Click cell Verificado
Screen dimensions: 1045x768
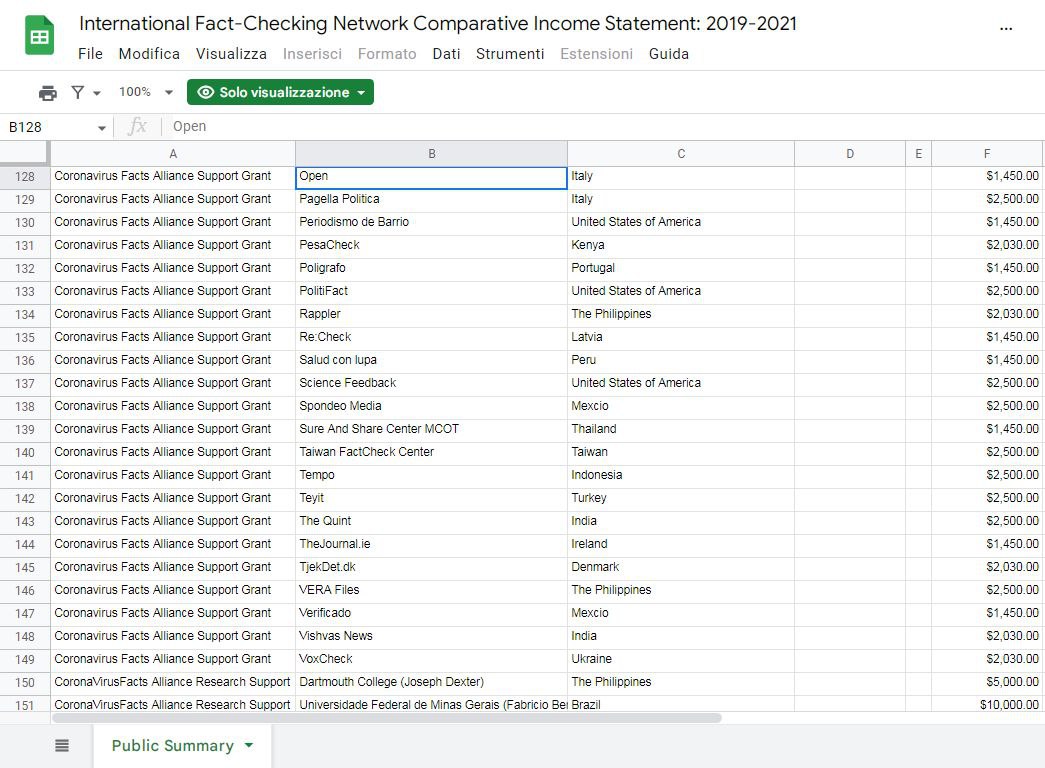click(x=431, y=613)
